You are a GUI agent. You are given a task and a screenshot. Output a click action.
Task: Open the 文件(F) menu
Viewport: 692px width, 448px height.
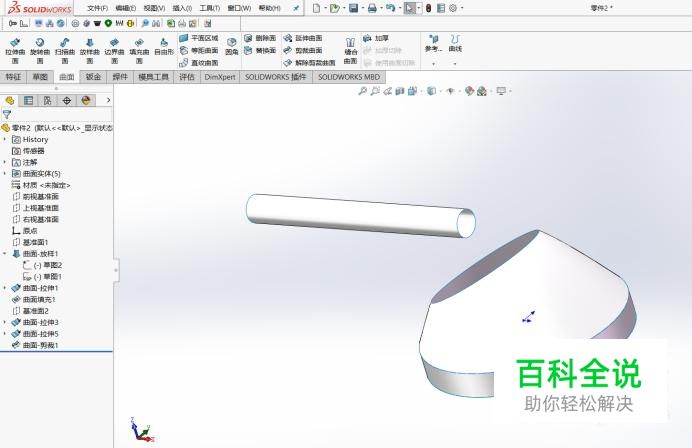[98, 8]
